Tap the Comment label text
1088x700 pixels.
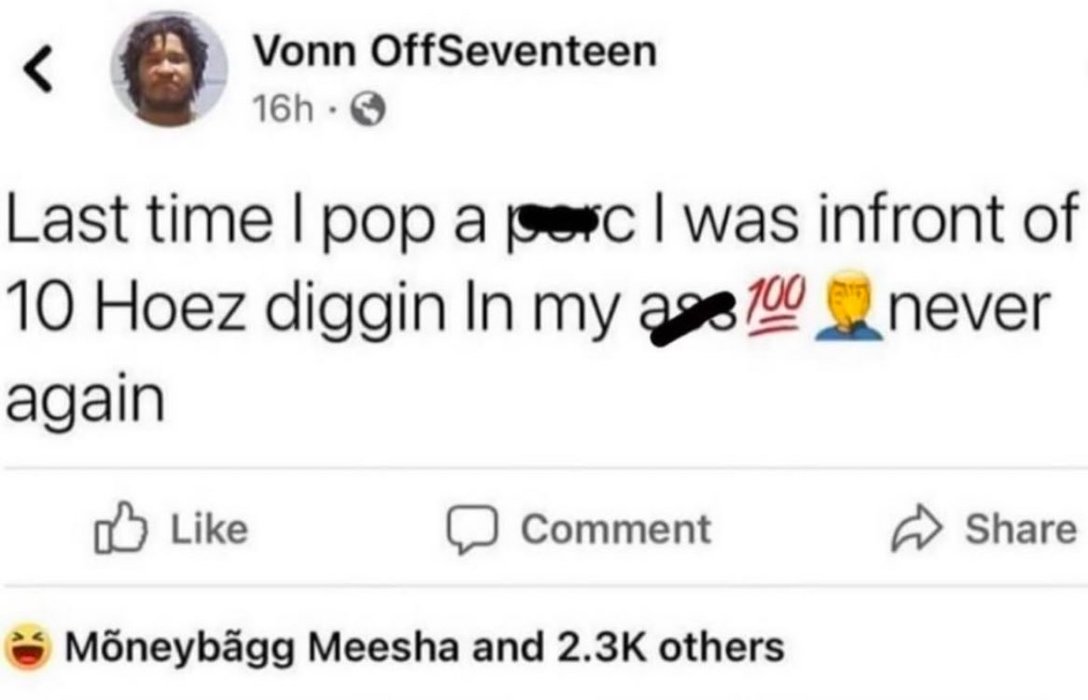(616, 529)
